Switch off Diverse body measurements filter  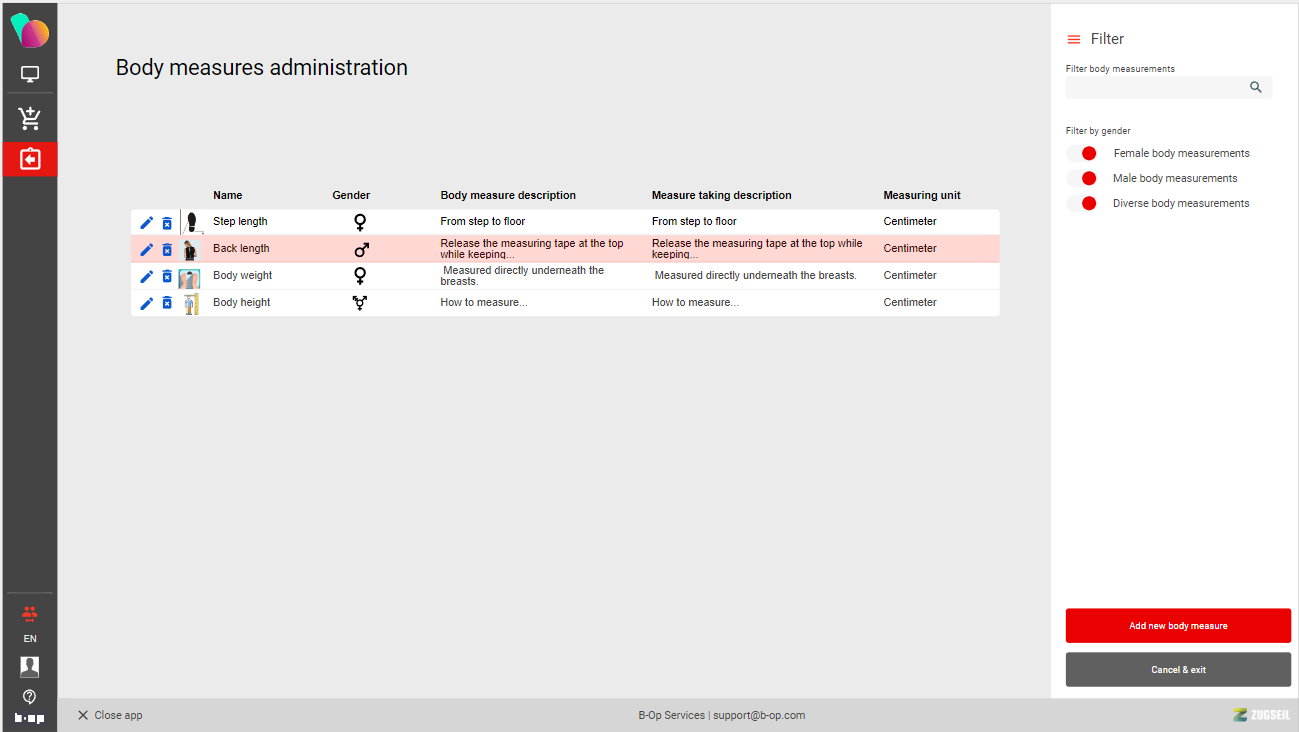1082,203
